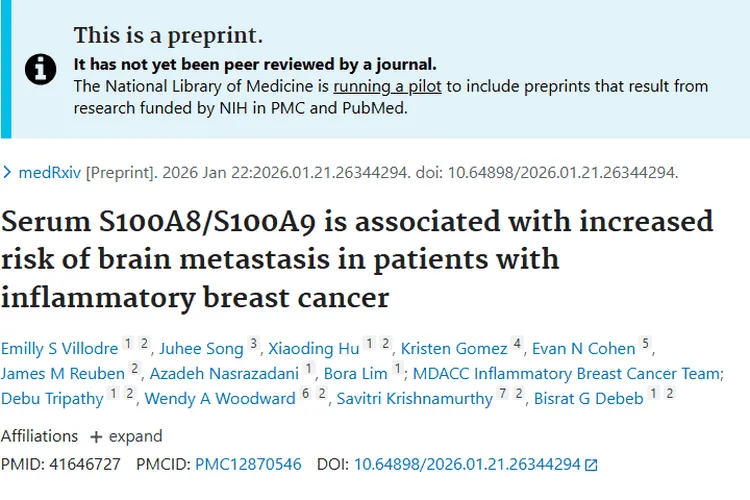View author Debu Tripathy
Viewport: 750px width, 500px height.
52,399
